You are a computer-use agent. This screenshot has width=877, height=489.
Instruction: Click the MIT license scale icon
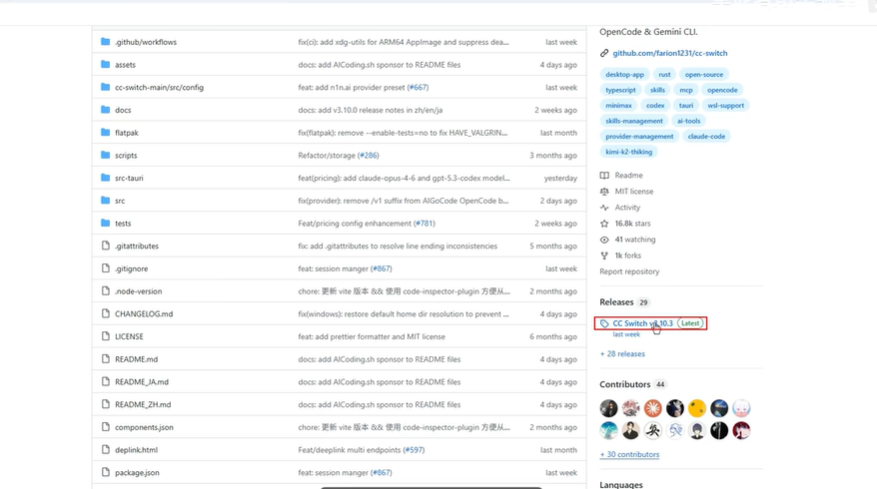pyautogui.click(x=604, y=191)
